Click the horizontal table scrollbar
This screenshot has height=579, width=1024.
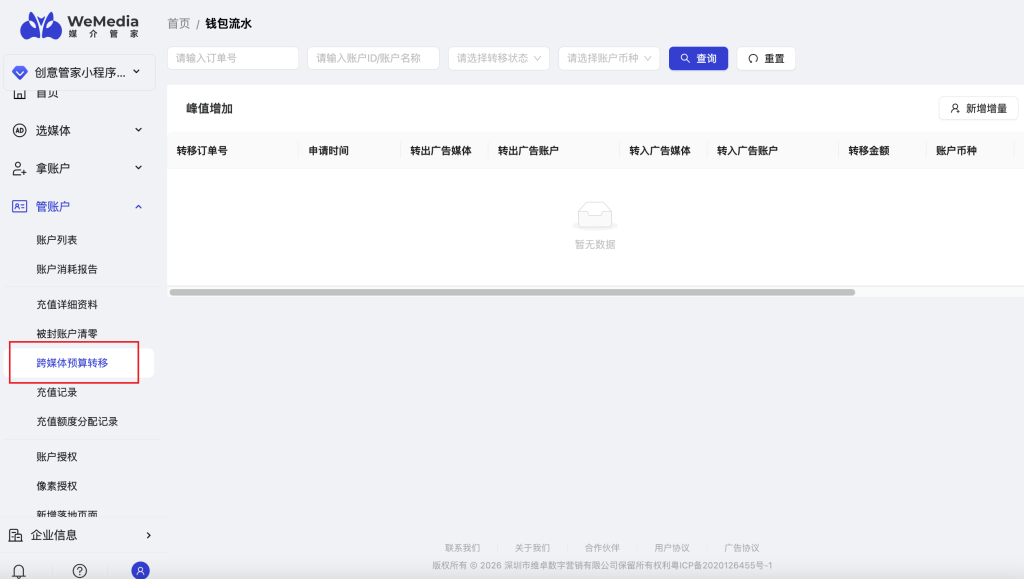tap(512, 292)
